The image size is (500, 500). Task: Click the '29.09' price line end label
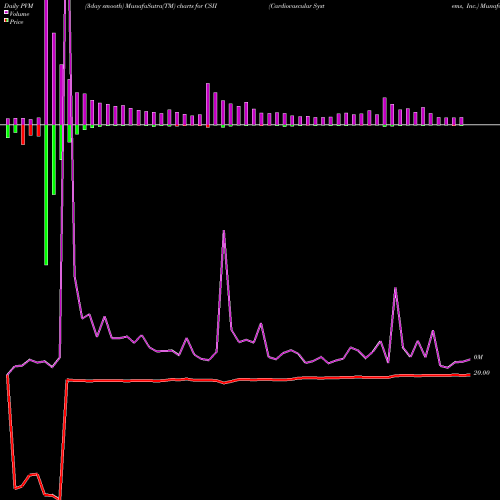(482, 373)
